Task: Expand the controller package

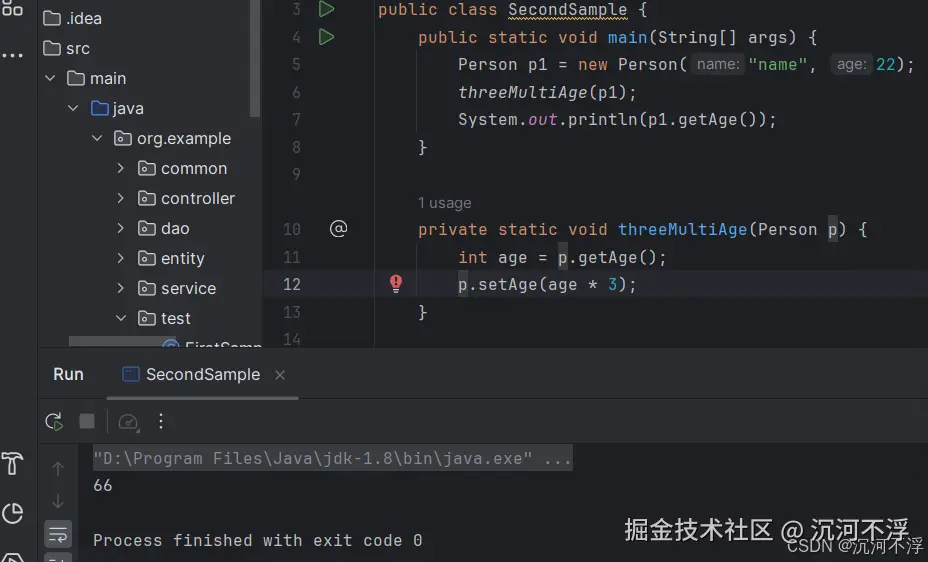Action: (x=121, y=198)
